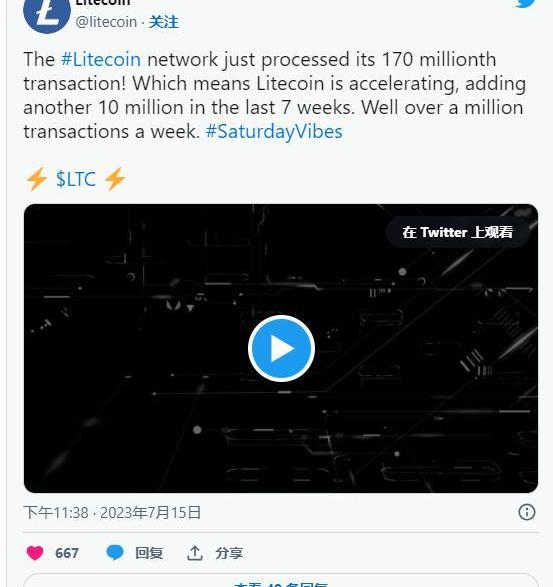Screen dimensions: 553x587
Task: Click the 667 likes count
Action: click(67, 553)
